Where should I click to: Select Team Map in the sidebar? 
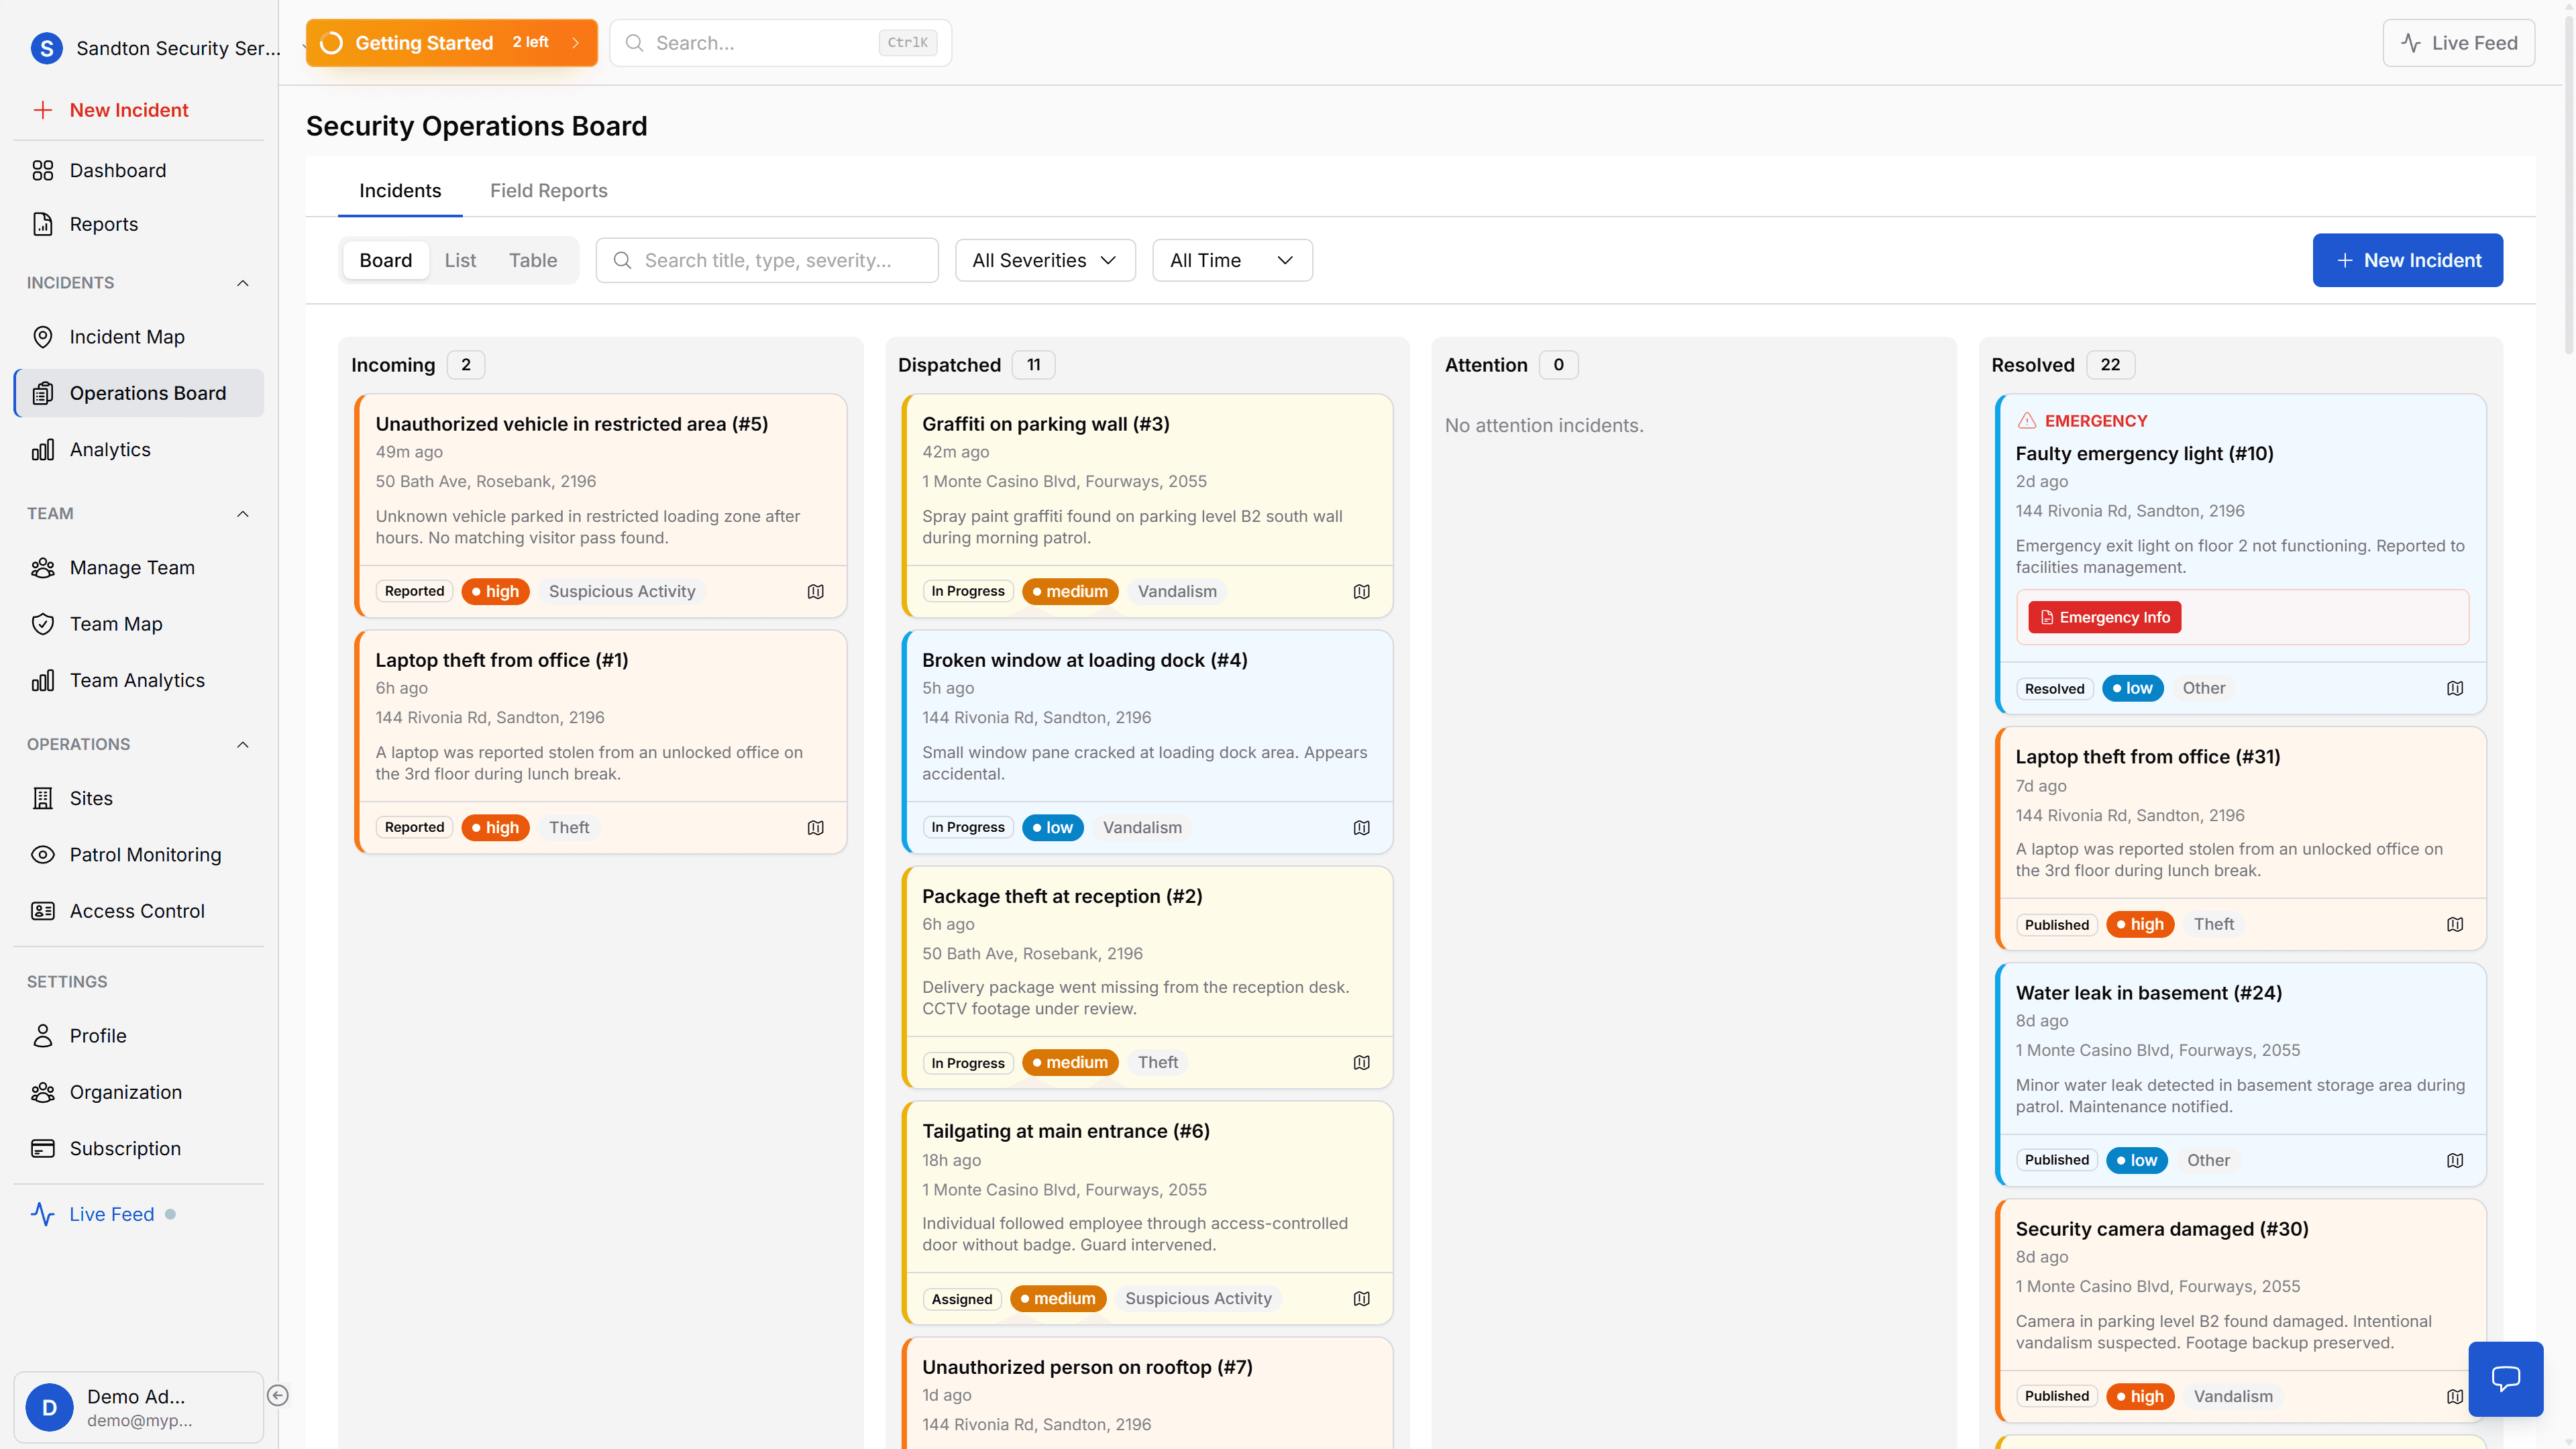tap(116, 623)
